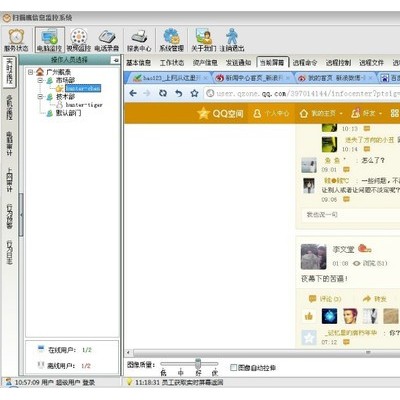Select the 行为日志 vertical side tab
This screenshot has height=400, width=400.
tap(9, 252)
